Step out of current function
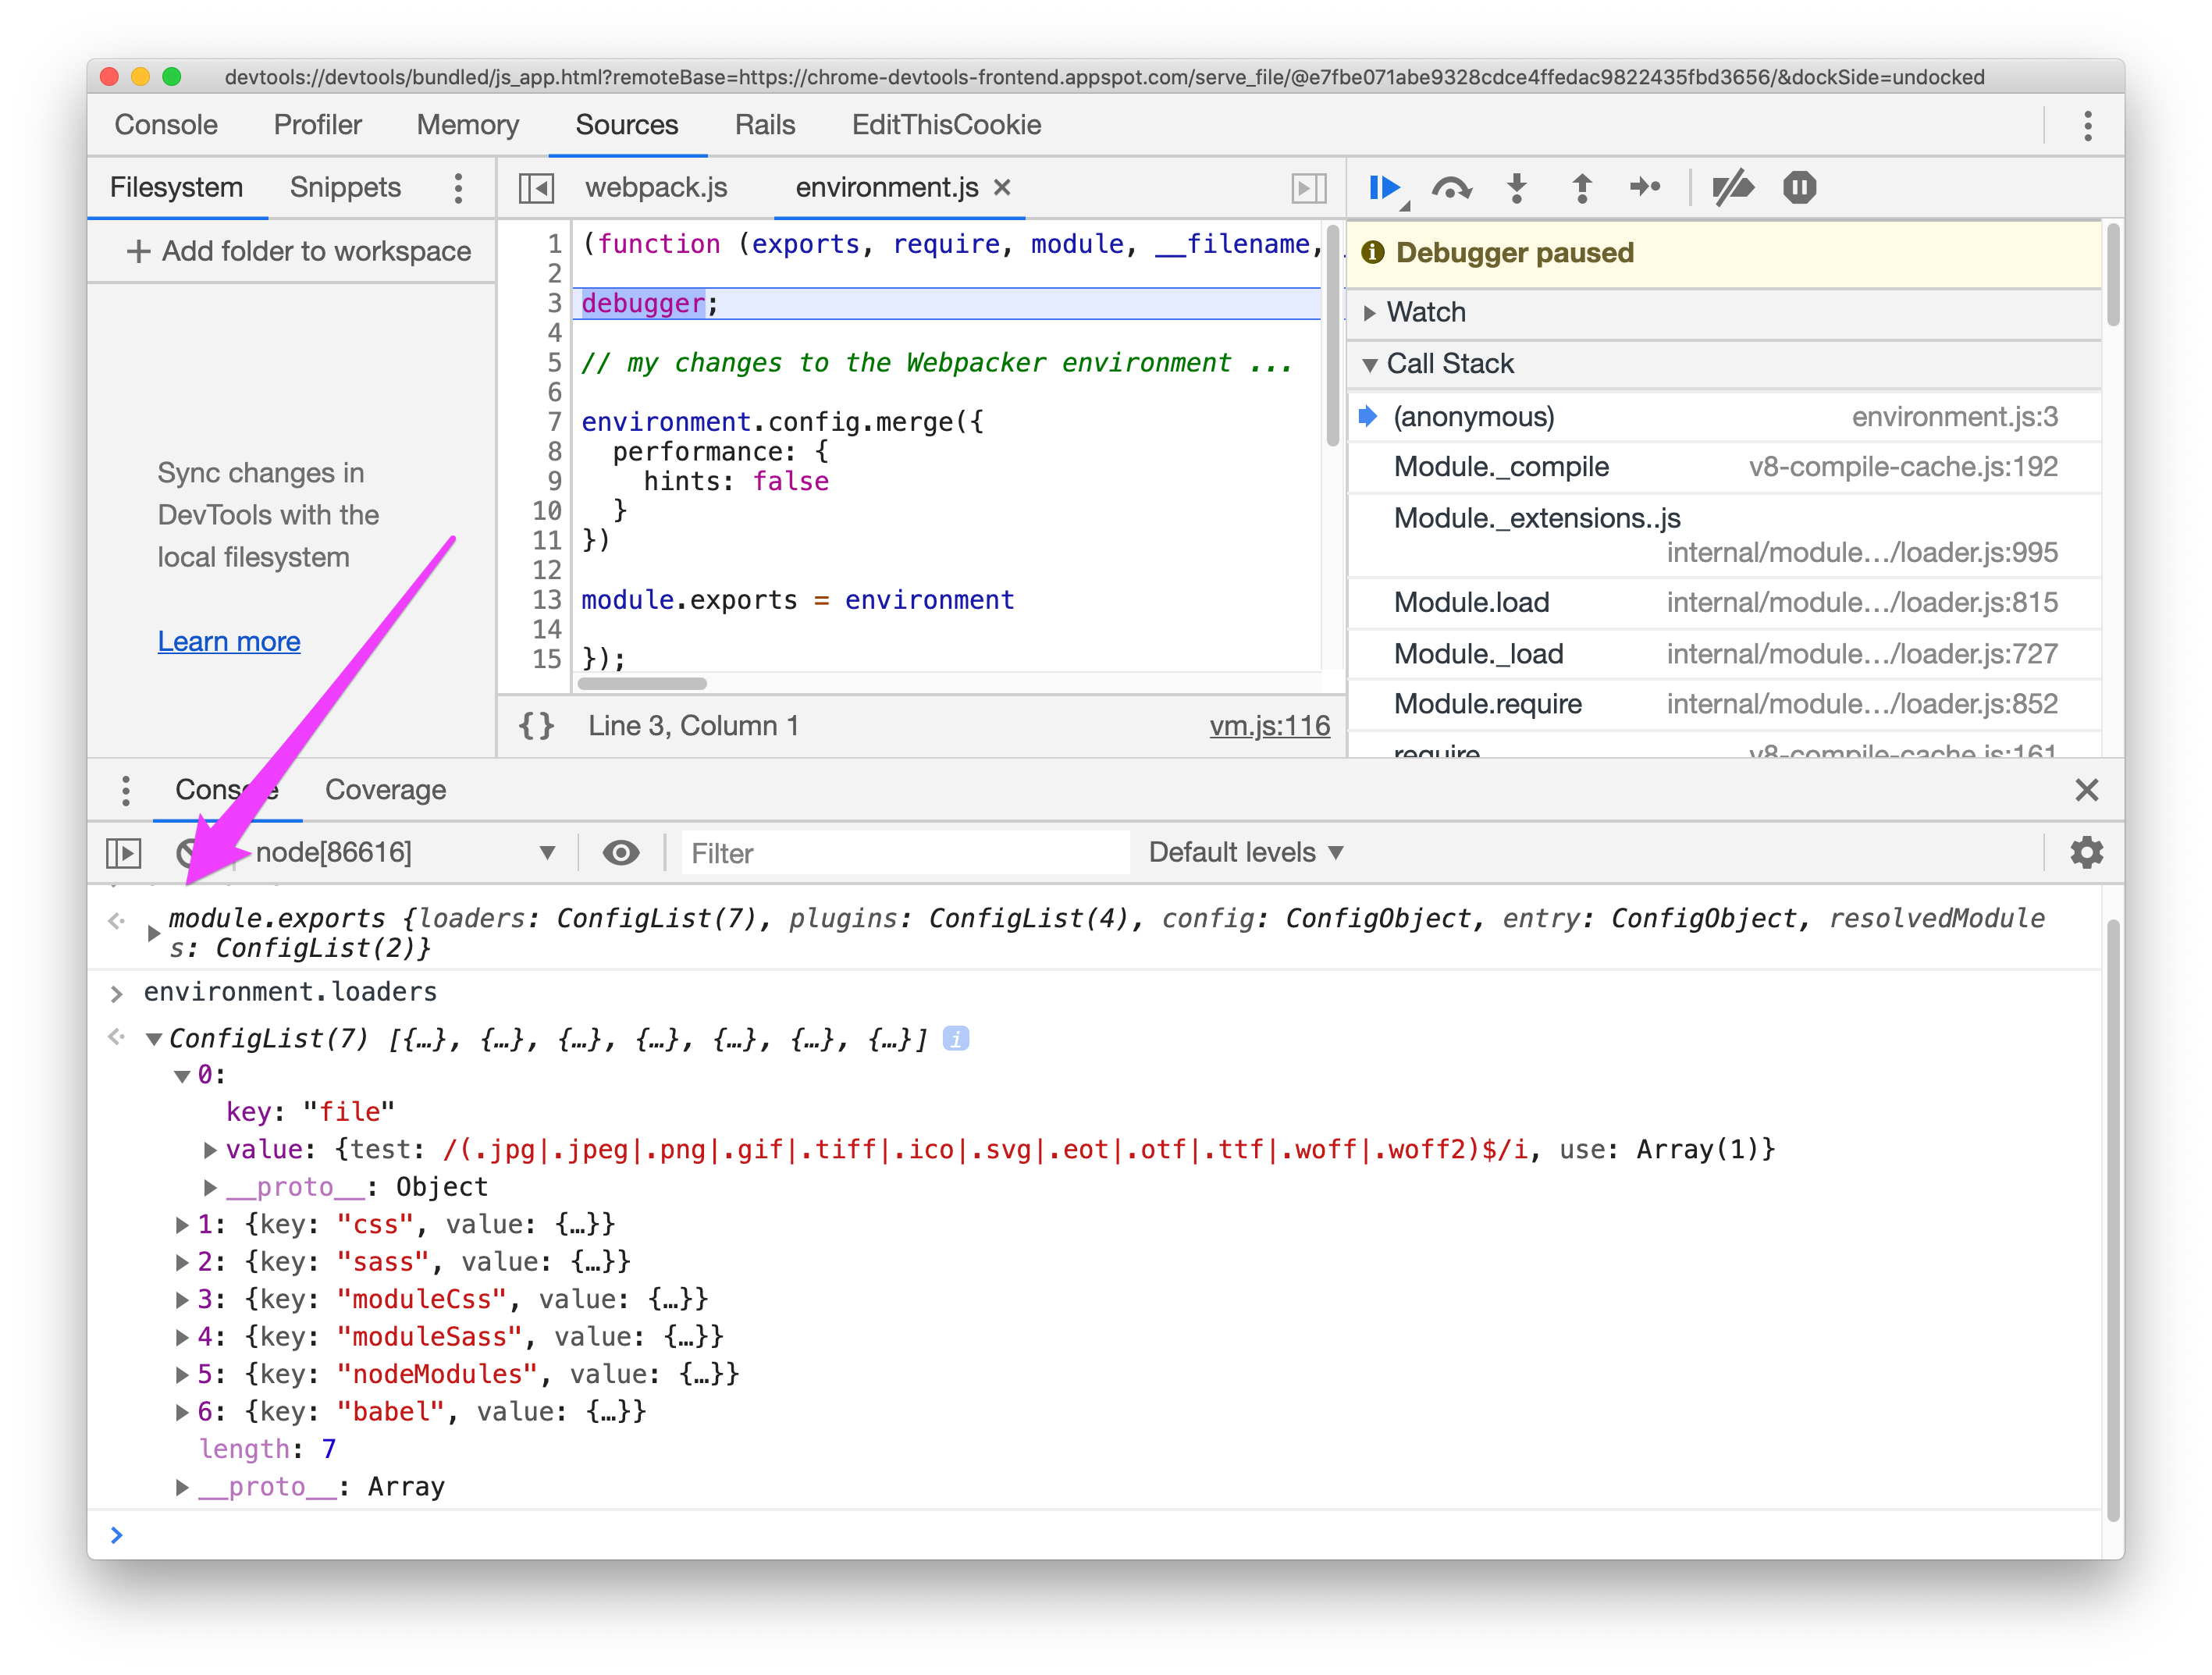 pos(1582,188)
